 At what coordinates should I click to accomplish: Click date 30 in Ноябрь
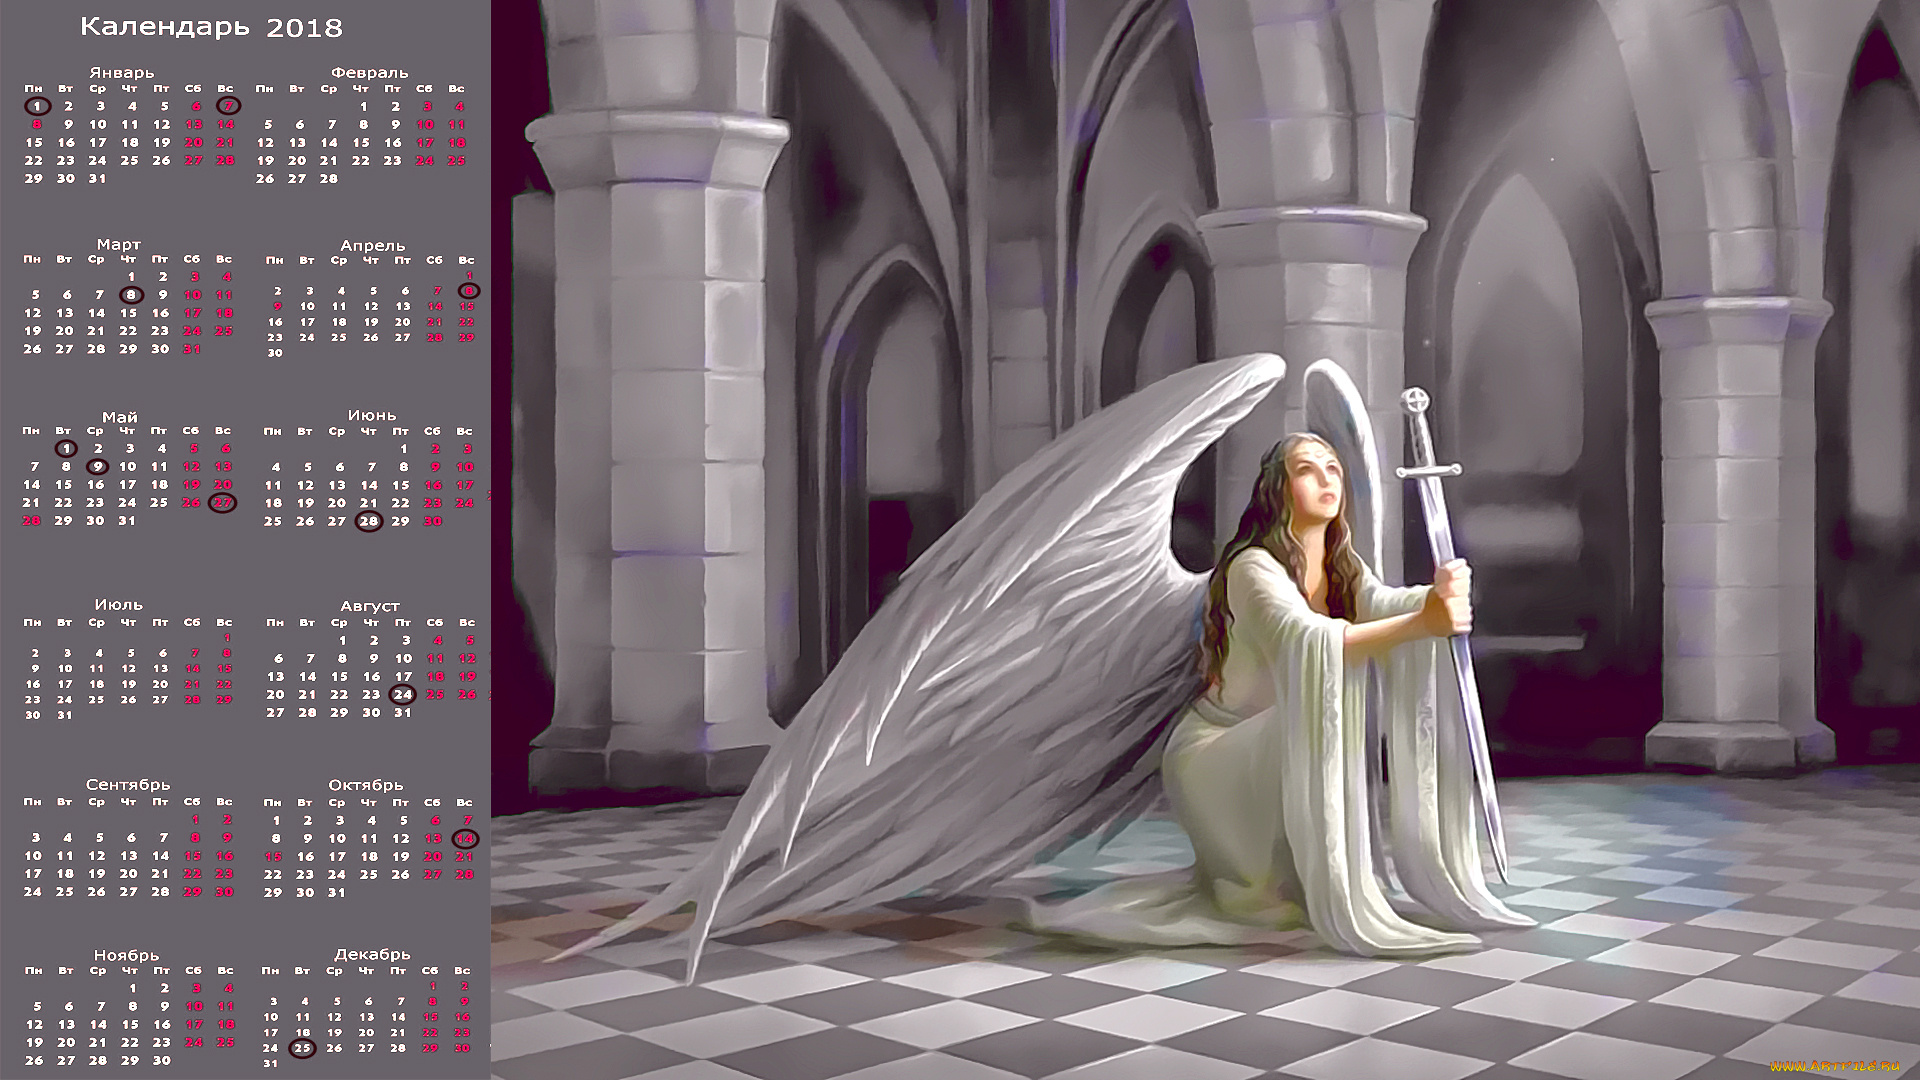(x=162, y=1061)
